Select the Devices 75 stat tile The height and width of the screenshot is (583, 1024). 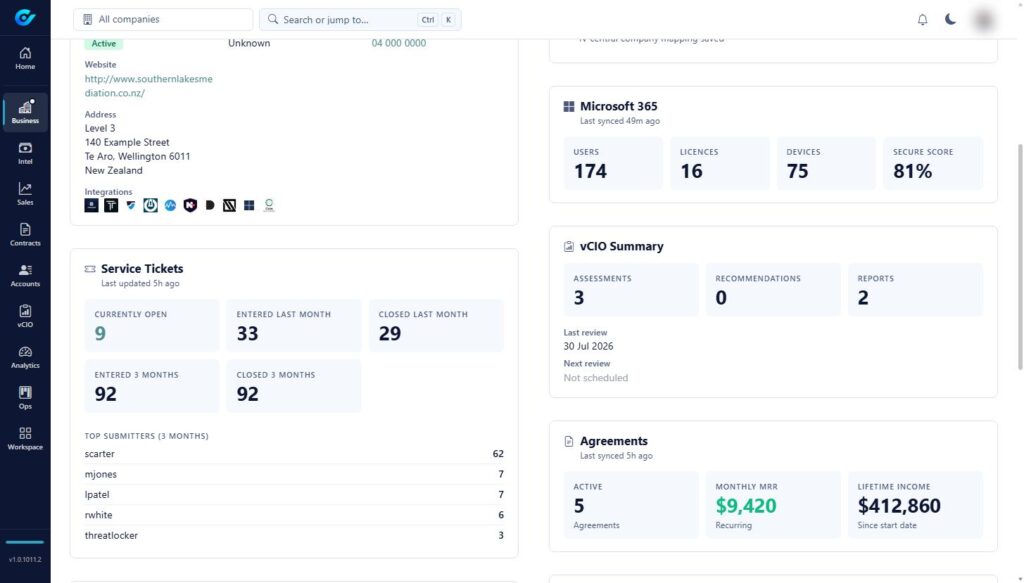coord(825,163)
